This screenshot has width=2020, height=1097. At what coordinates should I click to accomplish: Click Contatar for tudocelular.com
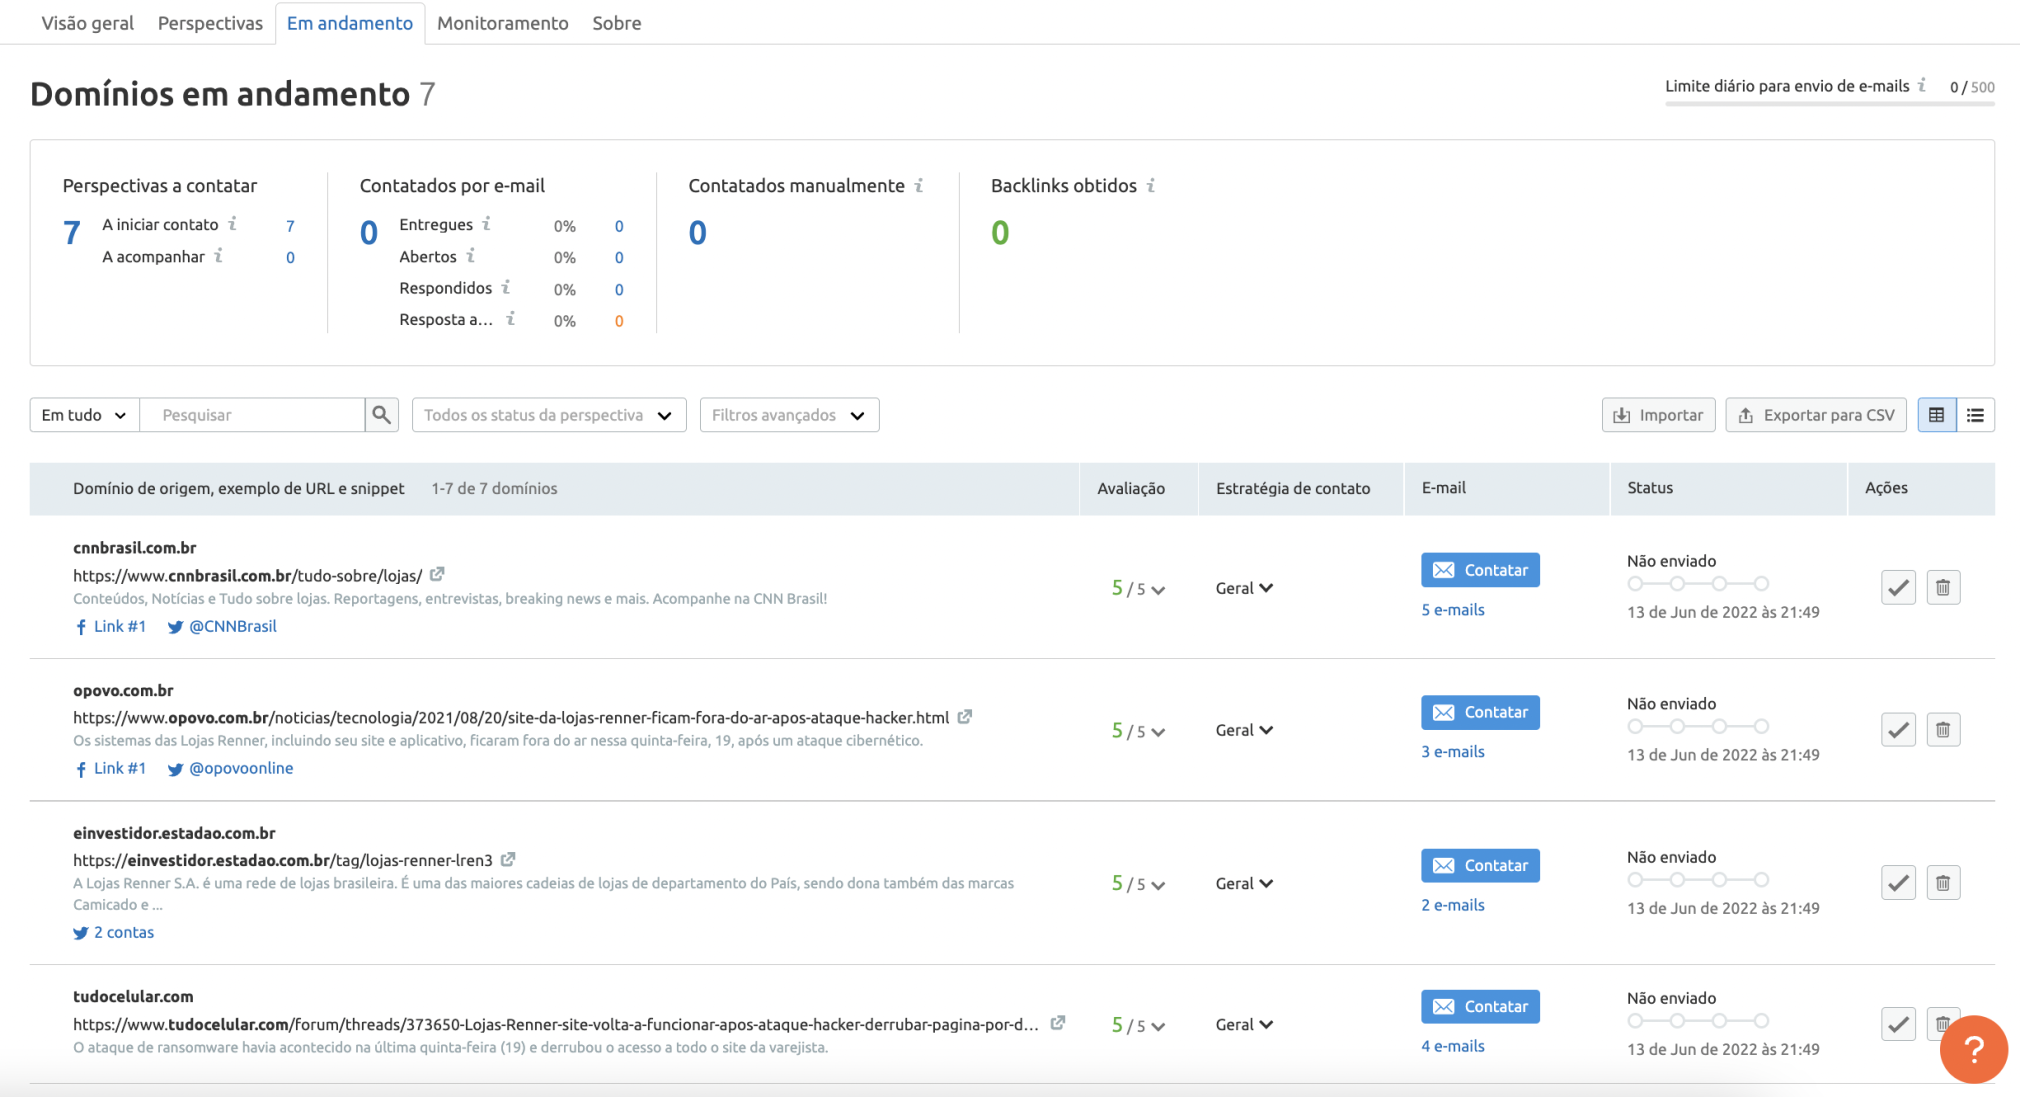pyautogui.click(x=1480, y=1006)
